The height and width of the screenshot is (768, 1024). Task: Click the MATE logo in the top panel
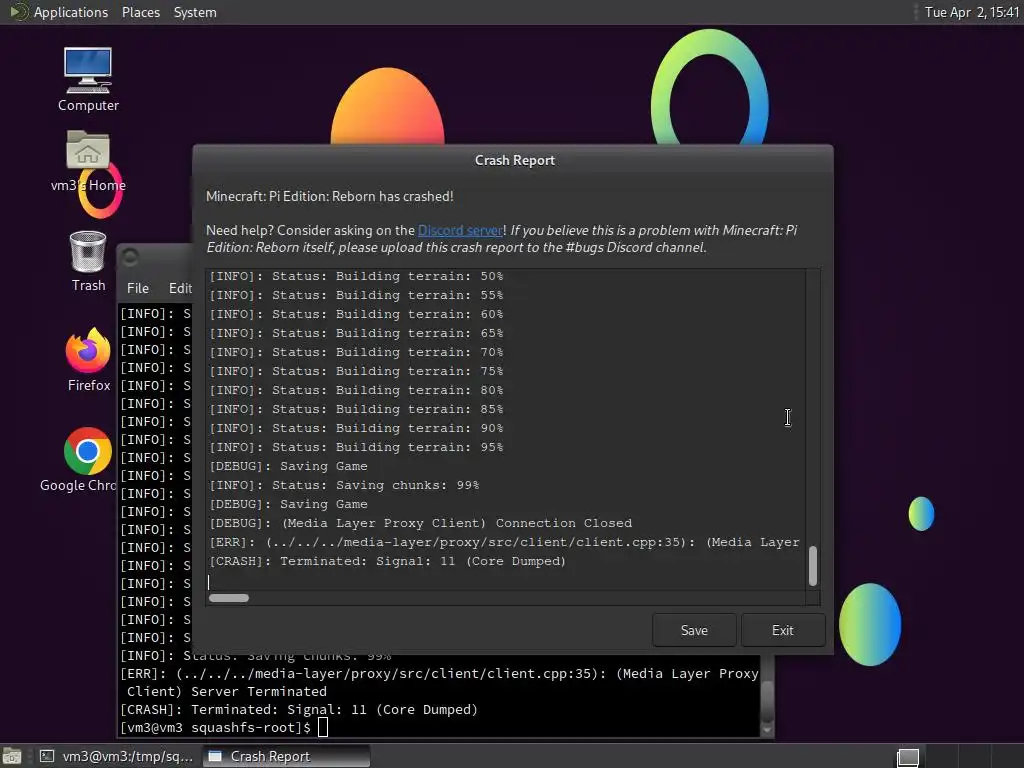18,12
